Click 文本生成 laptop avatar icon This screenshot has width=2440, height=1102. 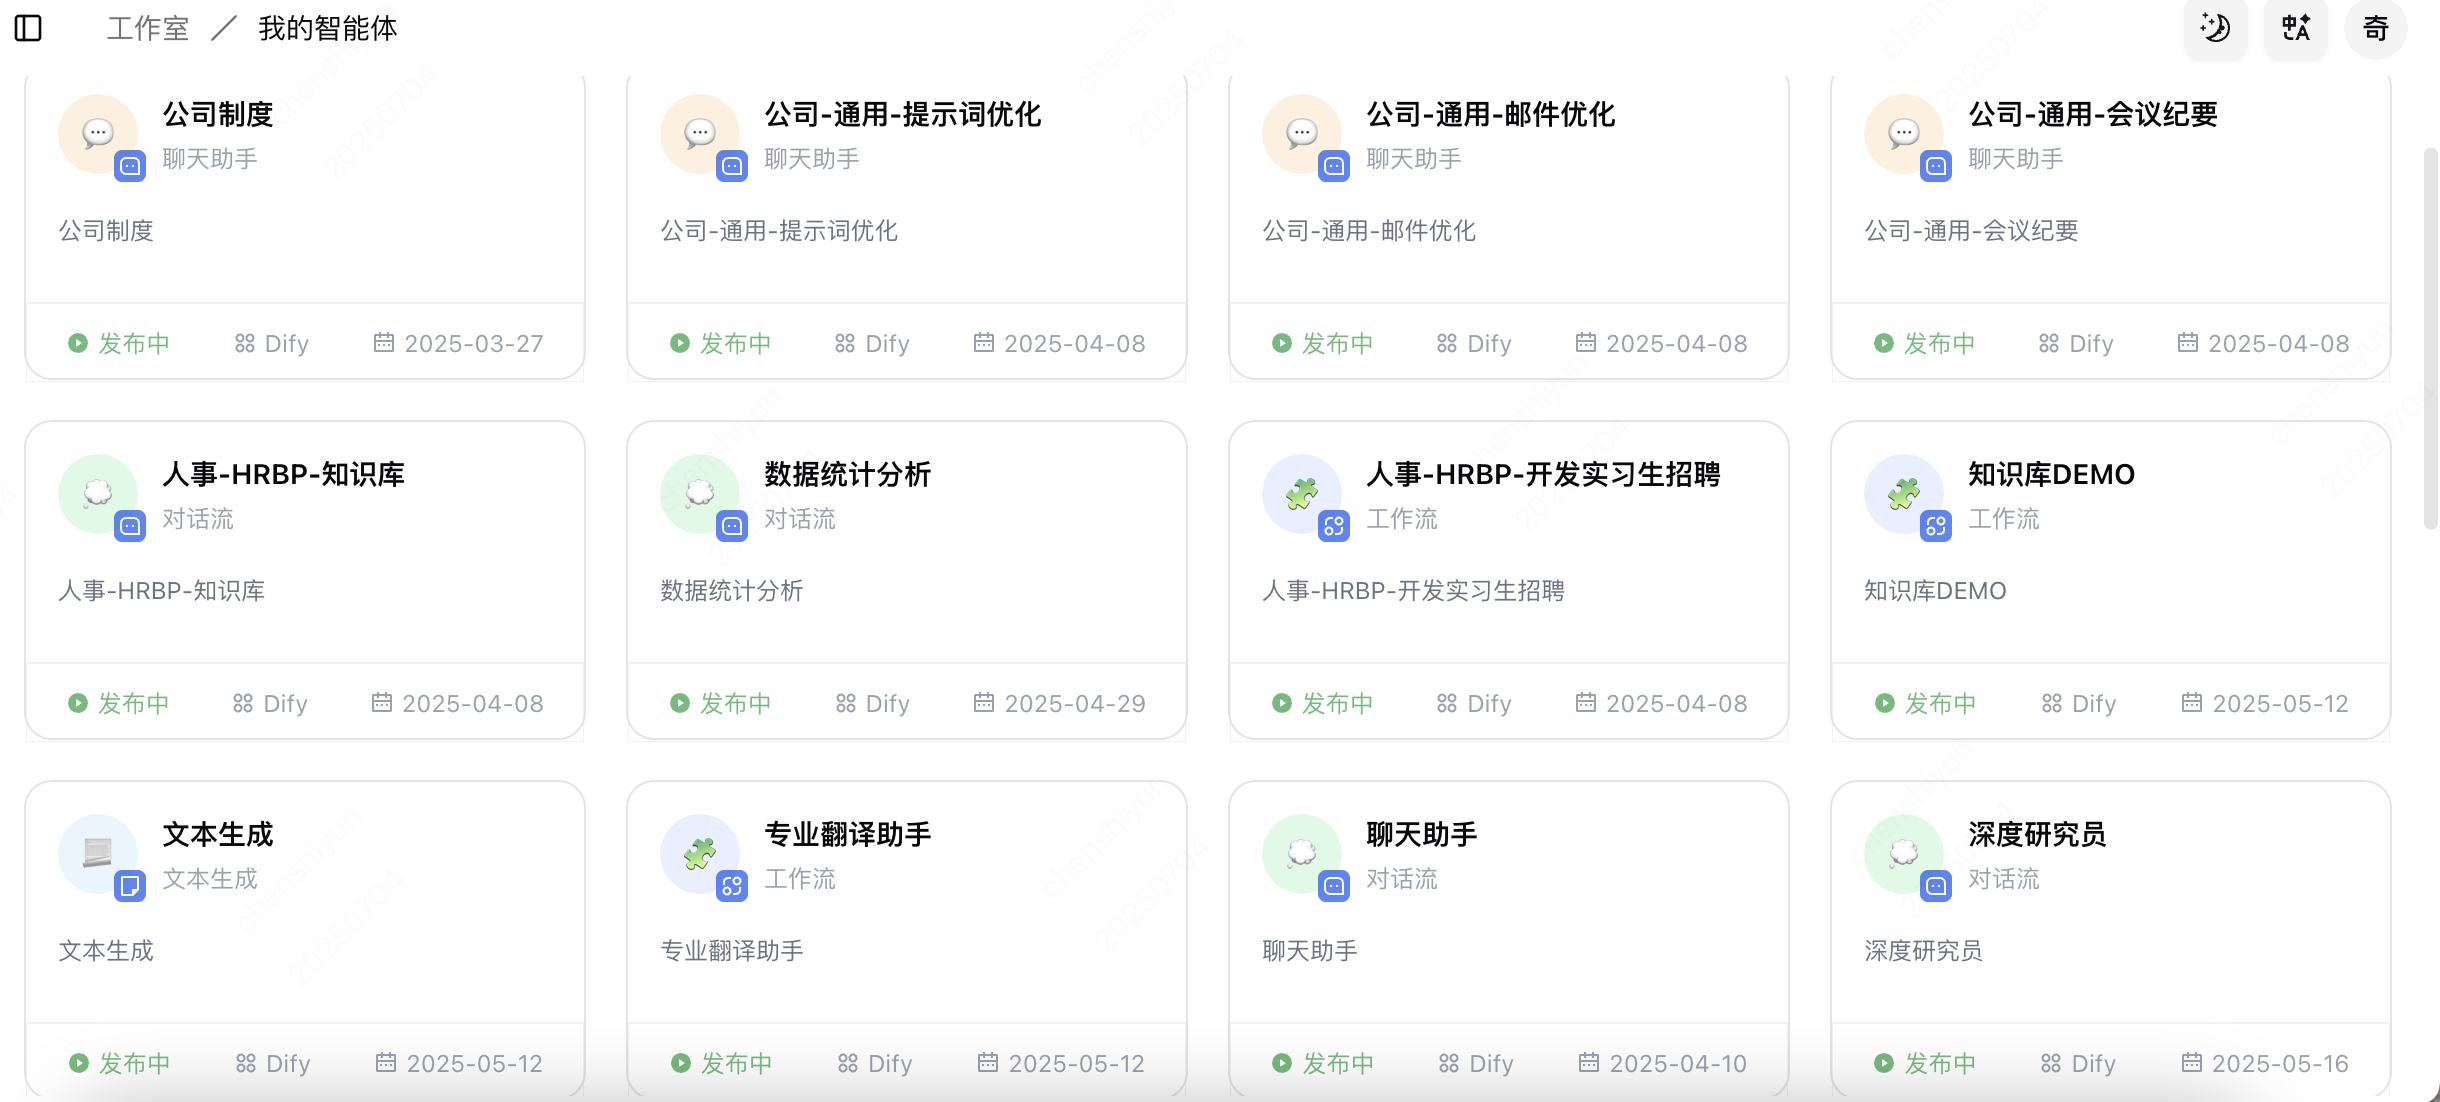pyautogui.click(x=98, y=854)
